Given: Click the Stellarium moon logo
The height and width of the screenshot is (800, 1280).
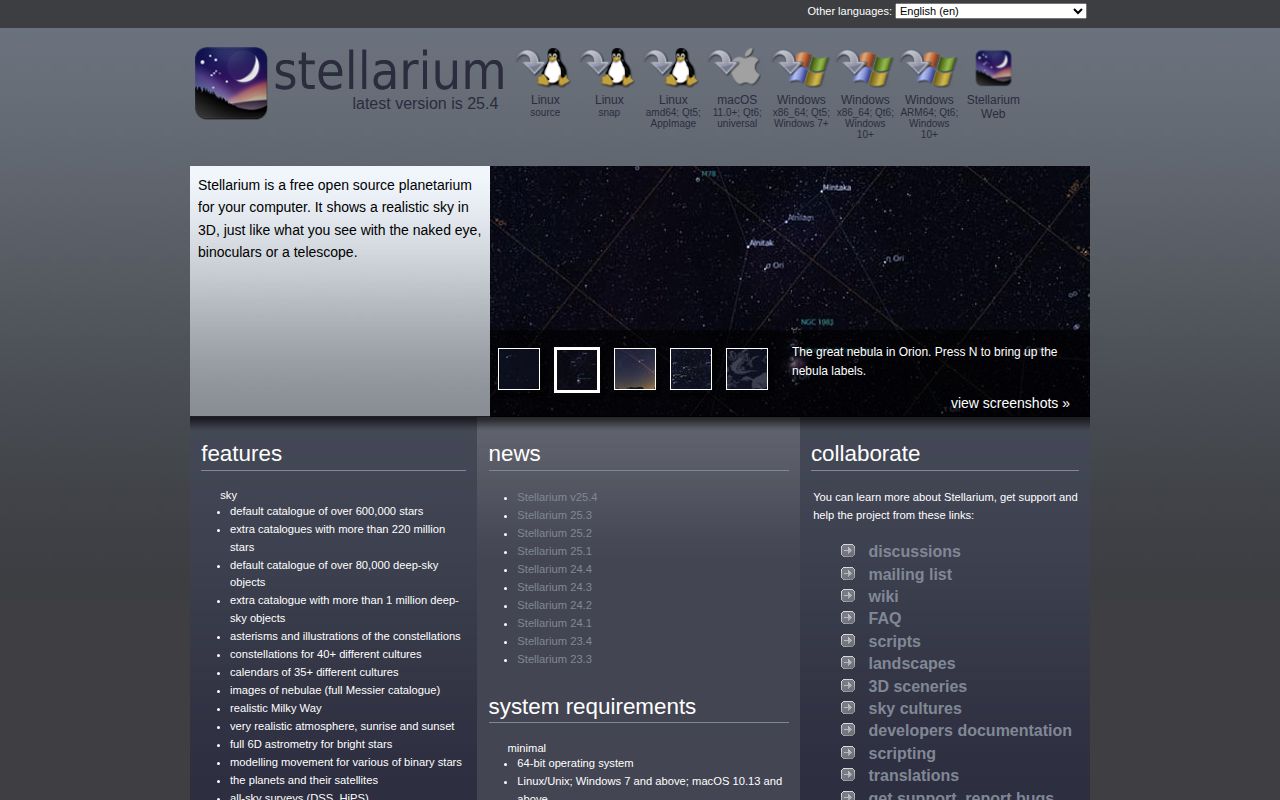Looking at the screenshot, I should (230, 83).
